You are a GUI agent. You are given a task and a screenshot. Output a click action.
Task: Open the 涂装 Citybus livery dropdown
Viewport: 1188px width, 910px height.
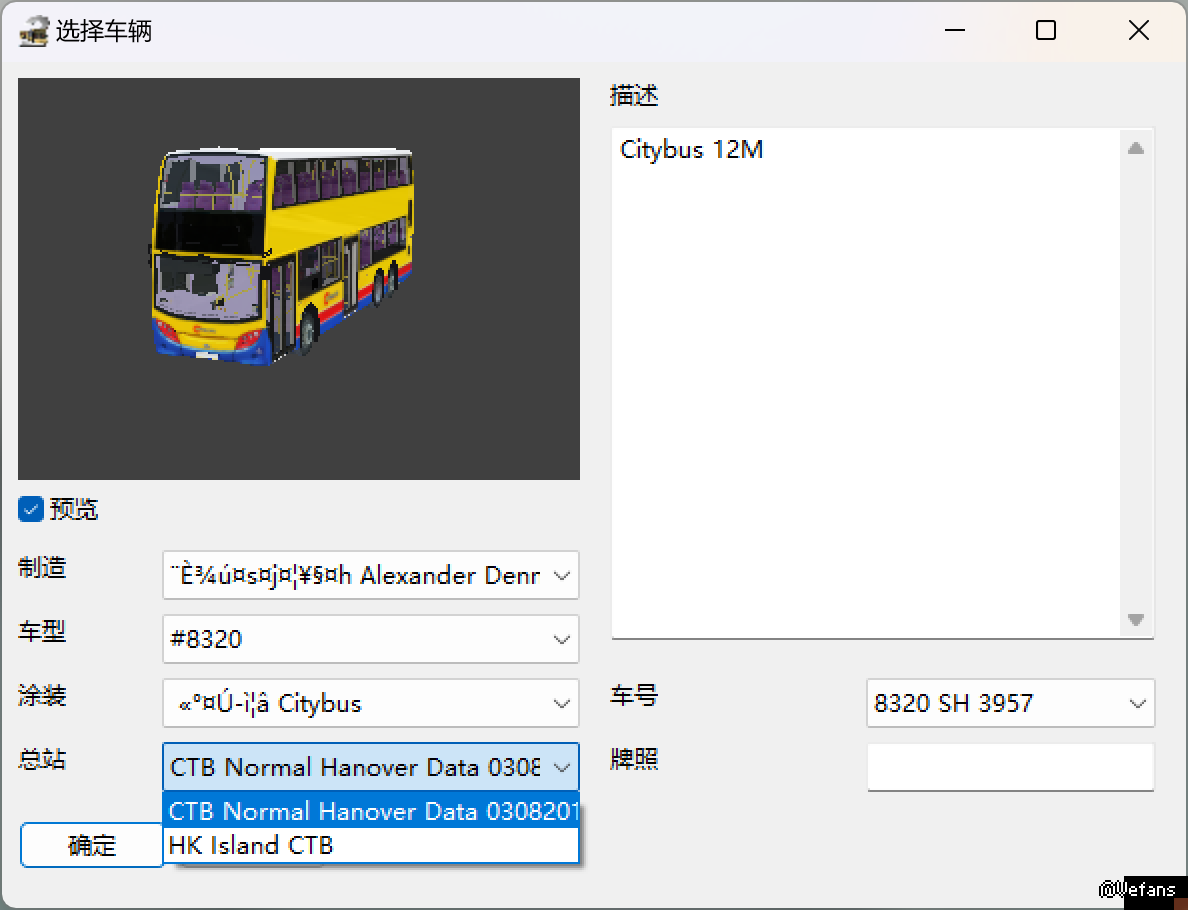click(x=370, y=703)
